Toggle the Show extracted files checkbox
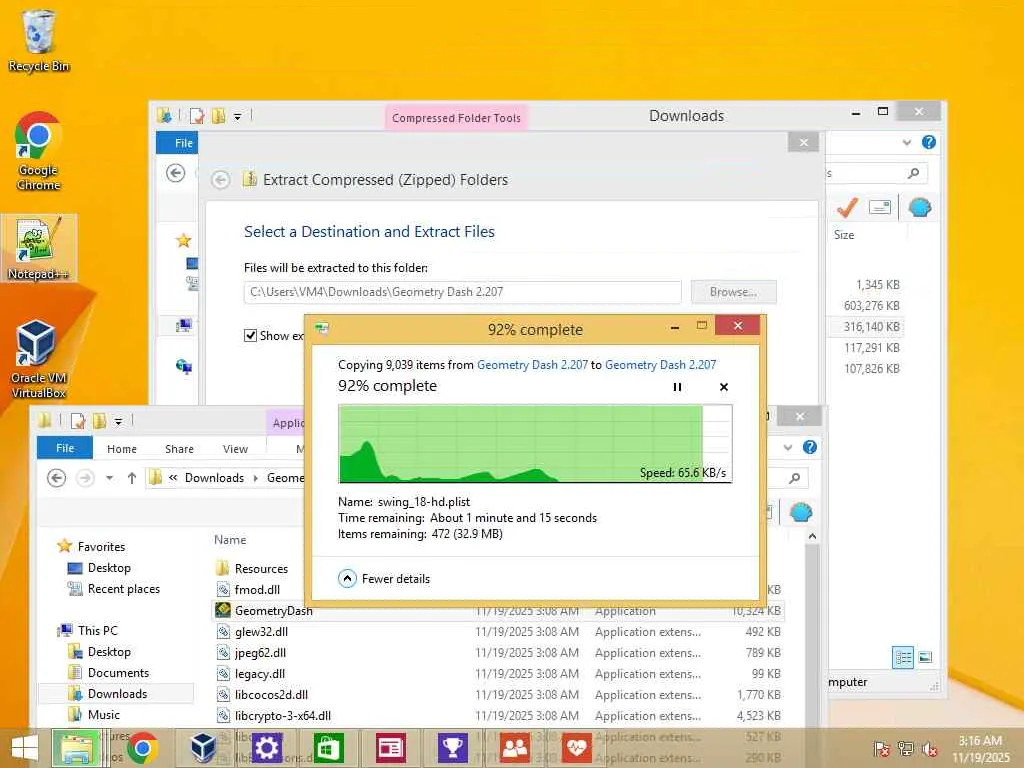The height and width of the screenshot is (768, 1024). tap(250, 335)
